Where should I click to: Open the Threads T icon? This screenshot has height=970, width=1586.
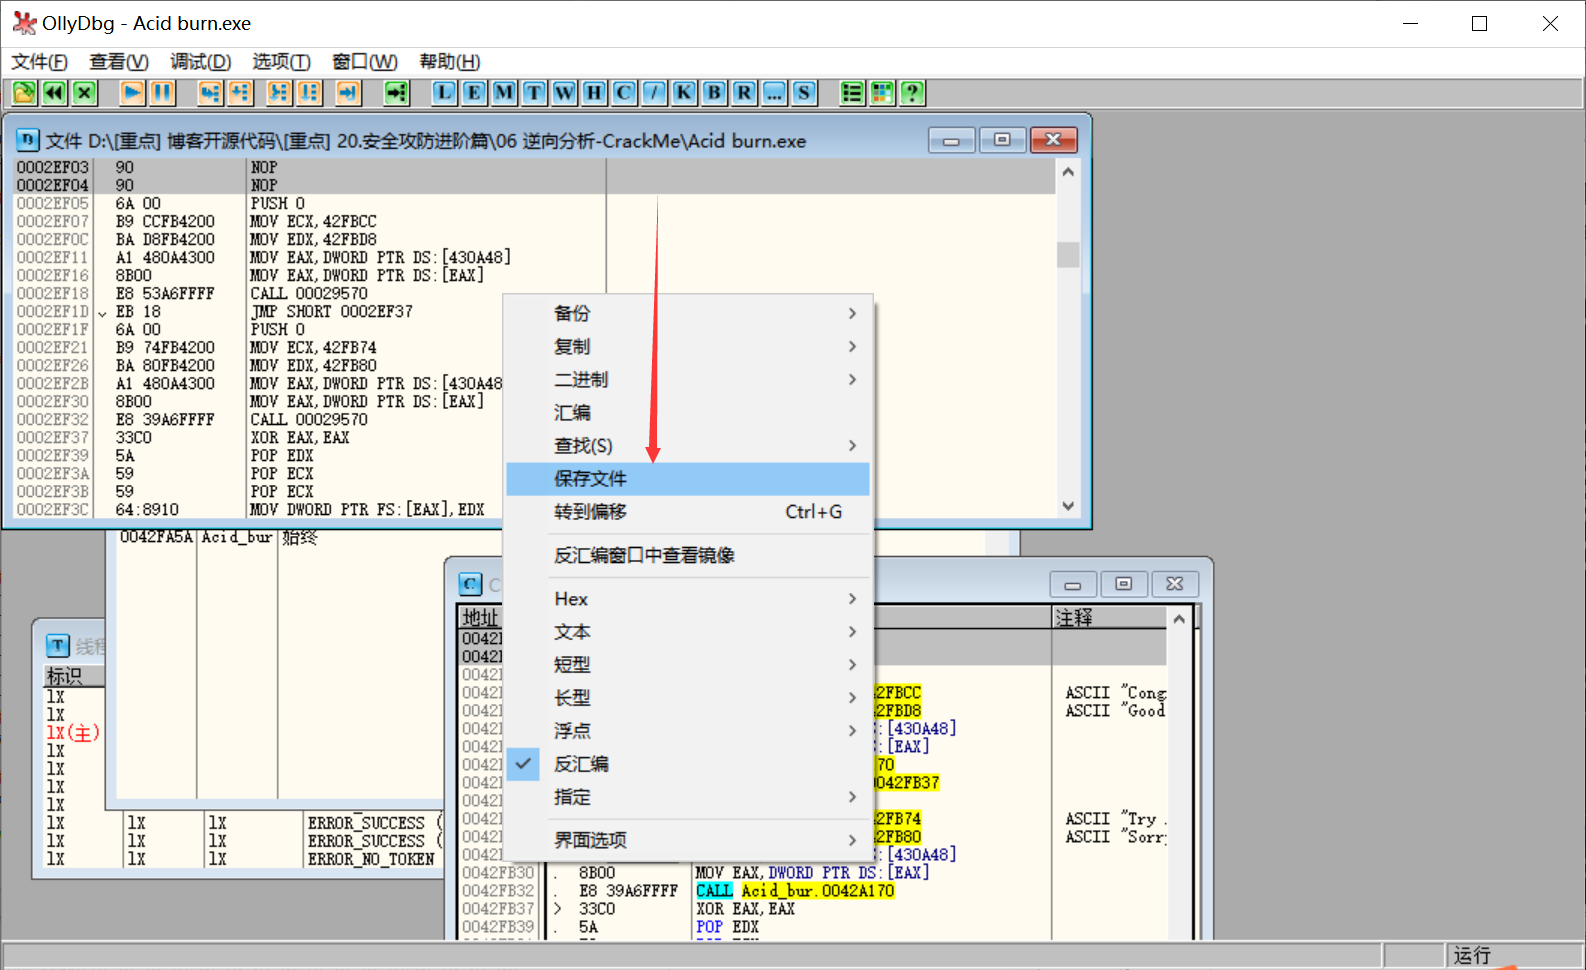(x=534, y=93)
